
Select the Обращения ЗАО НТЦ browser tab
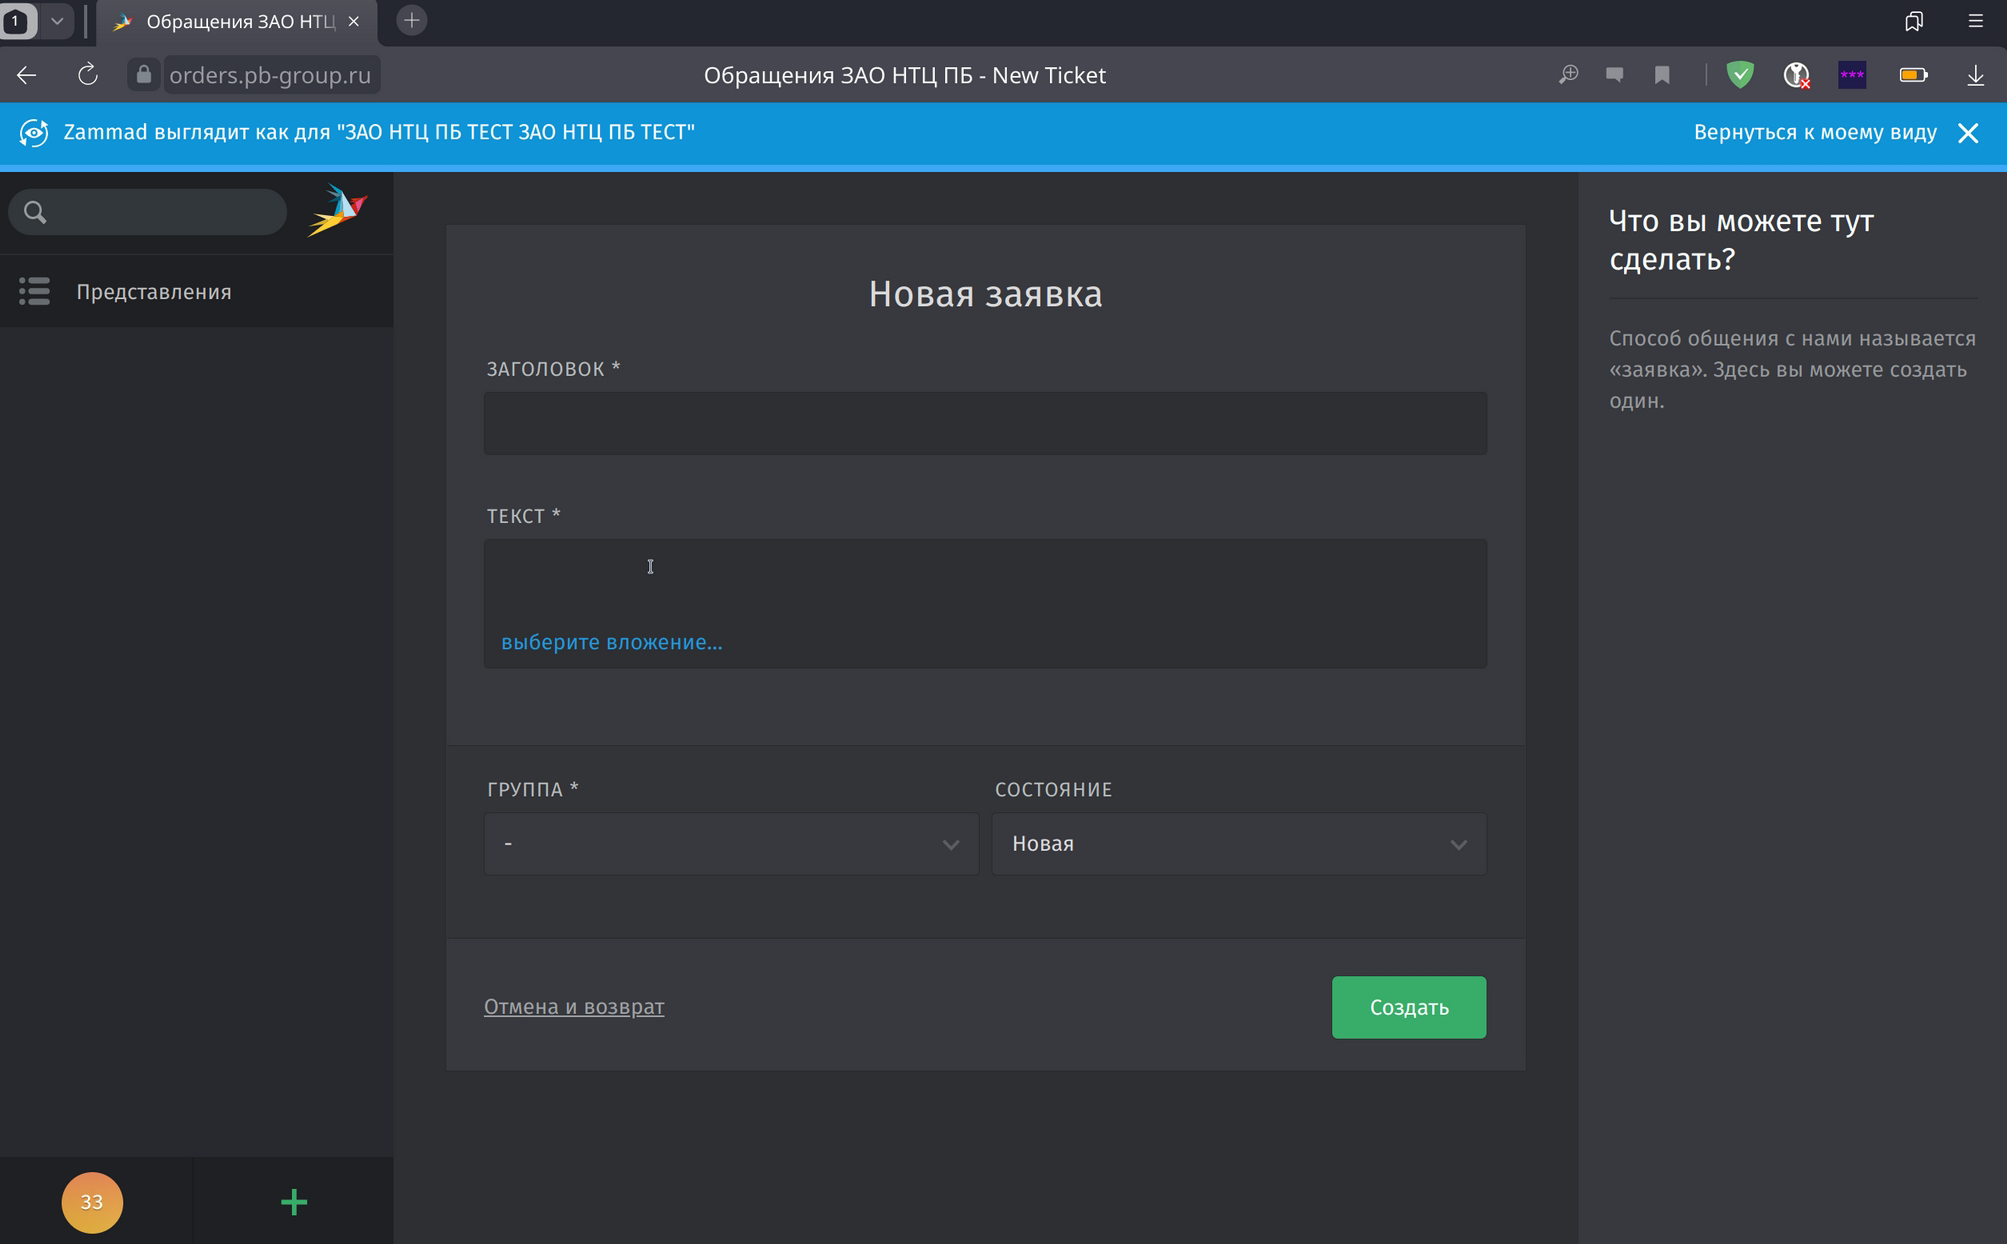(238, 22)
